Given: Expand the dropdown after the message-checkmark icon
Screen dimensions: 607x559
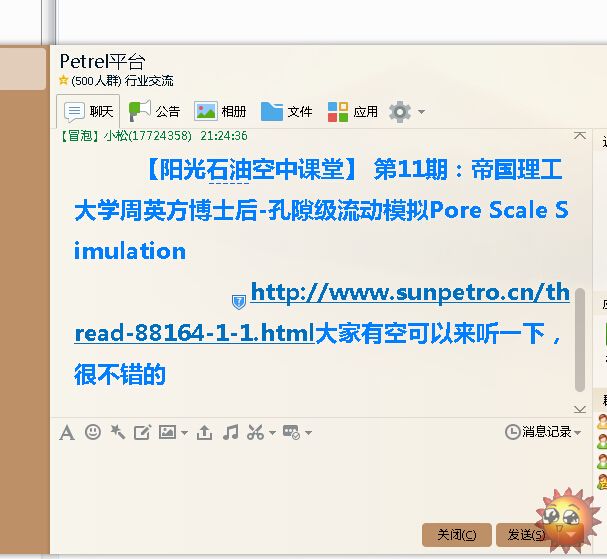Looking at the screenshot, I should [x=309, y=432].
